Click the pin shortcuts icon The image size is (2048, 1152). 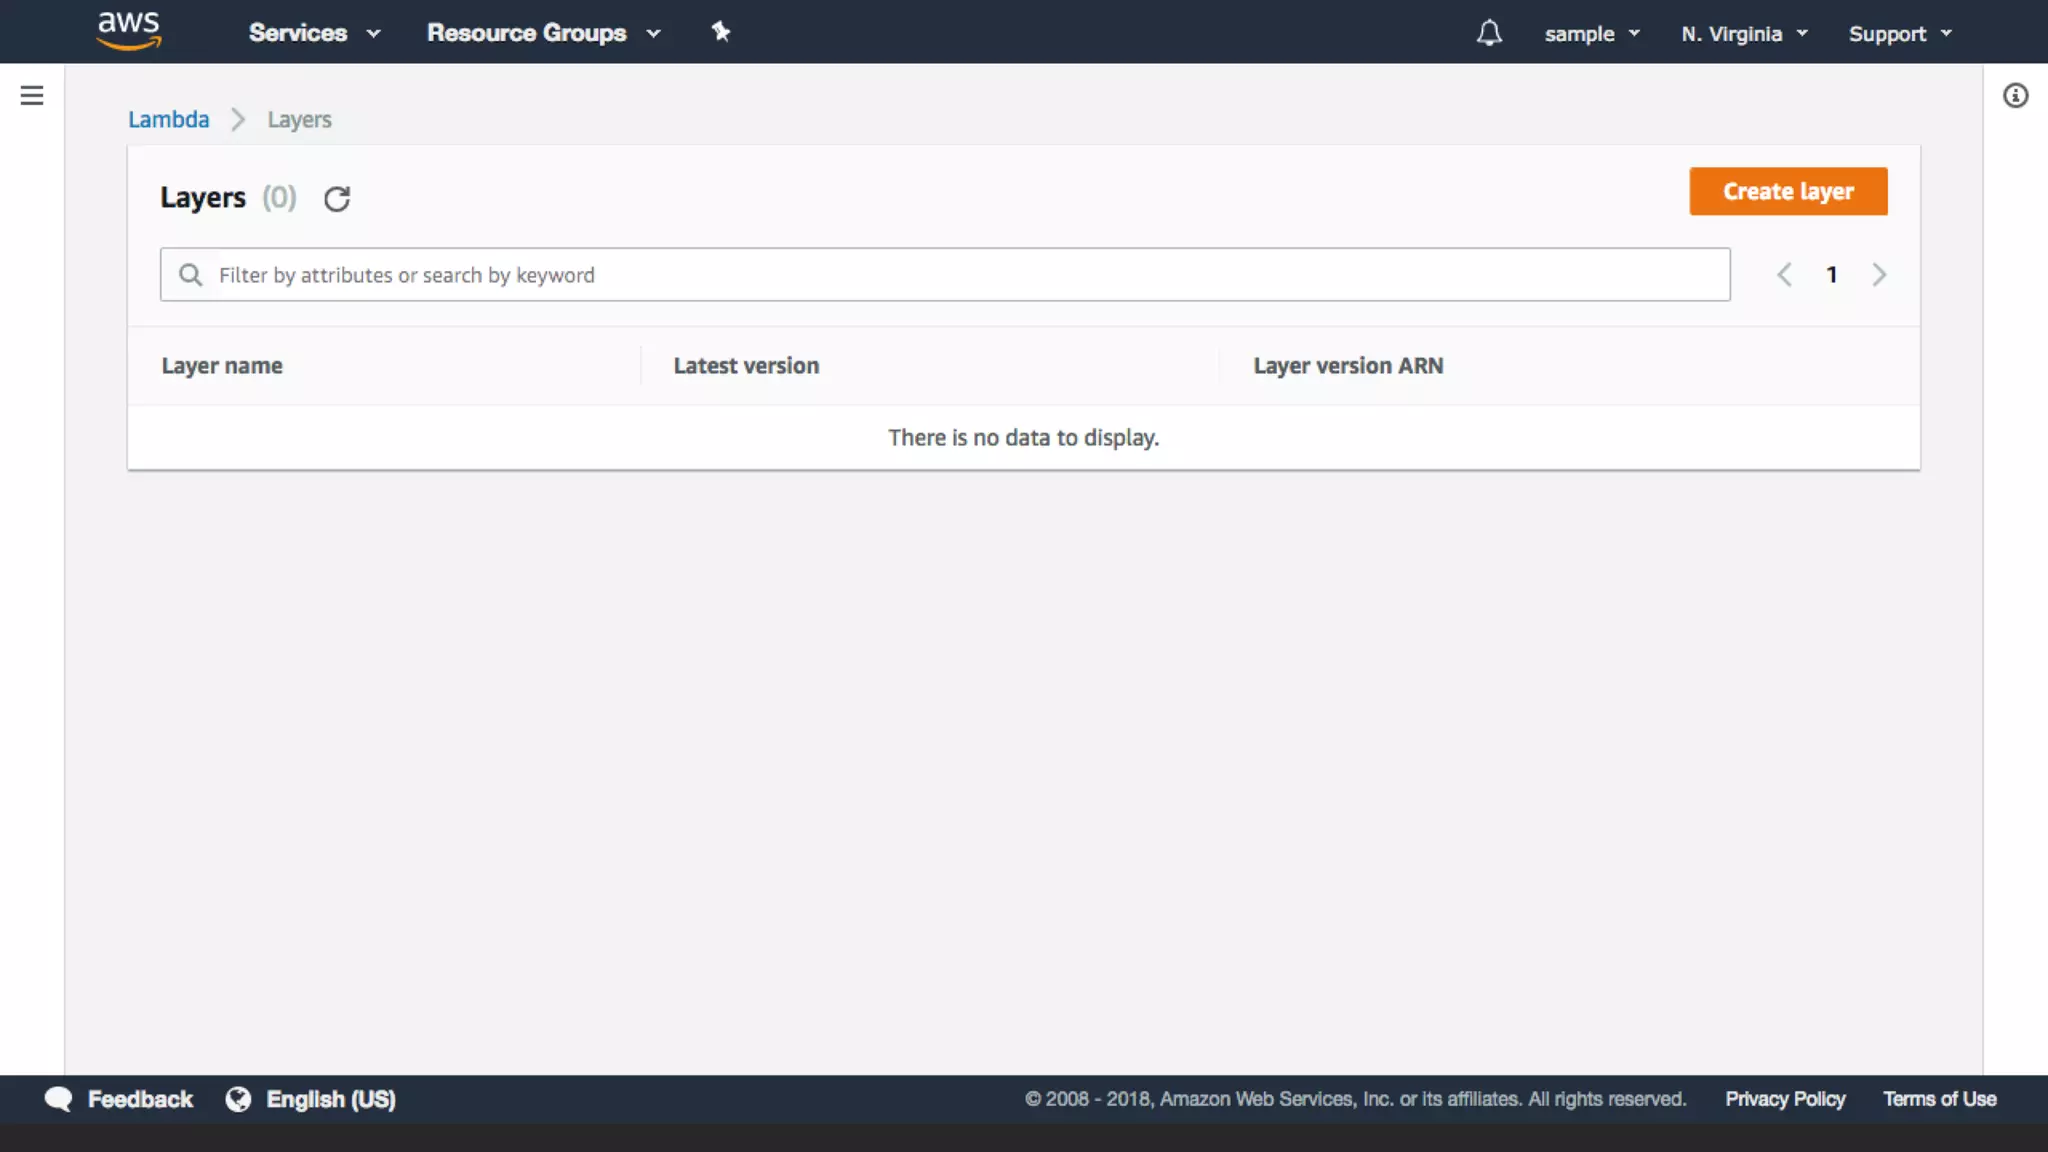(x=720, y=32)
